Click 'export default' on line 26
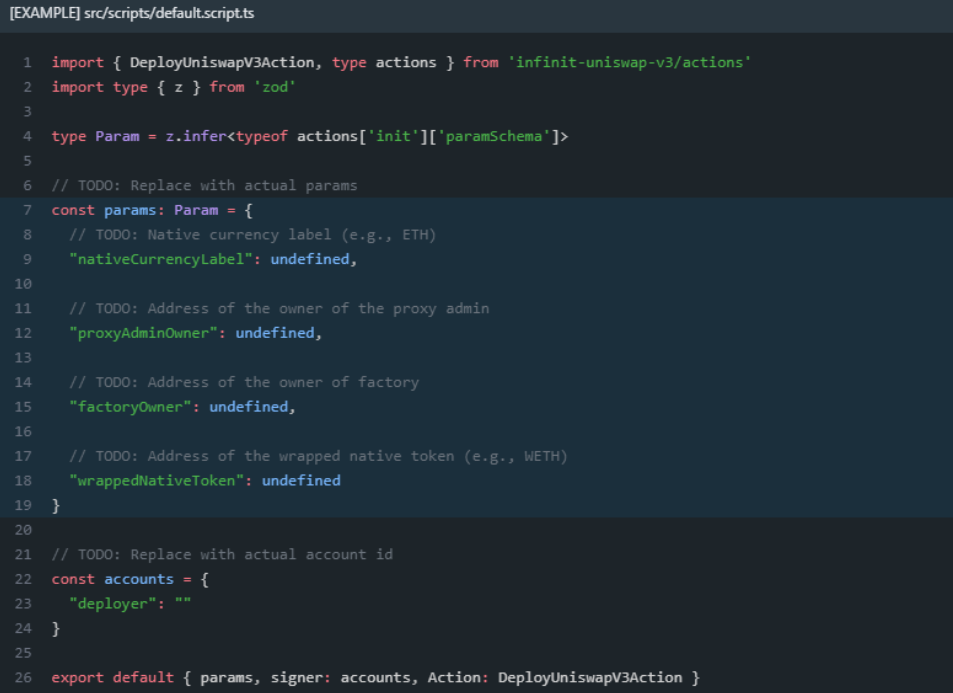The image size is (953, 693). pos(112,678)
